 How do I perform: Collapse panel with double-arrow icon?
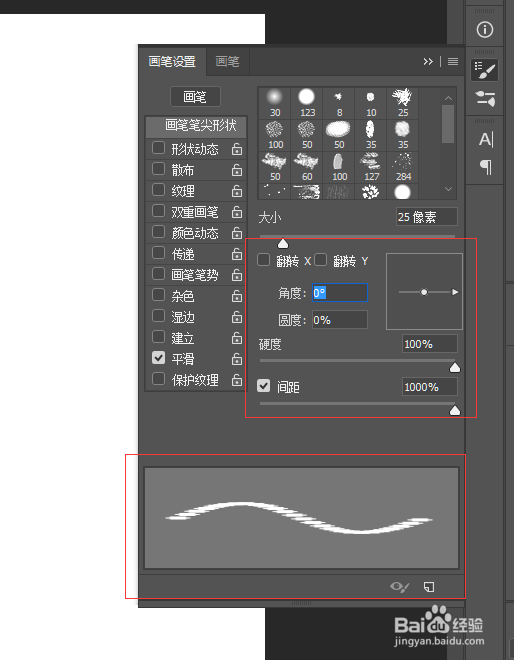tap(428, 62)
